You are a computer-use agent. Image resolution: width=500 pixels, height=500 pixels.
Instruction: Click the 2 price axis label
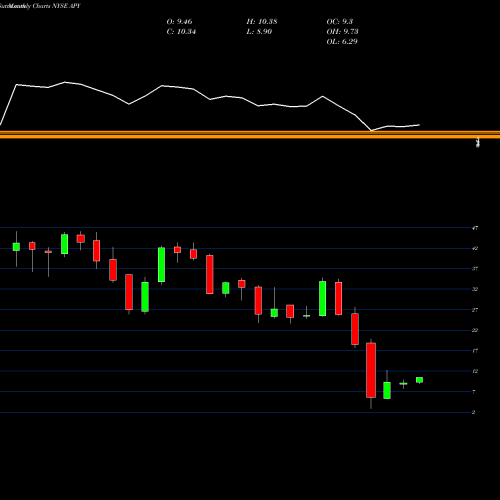tap(474, 412)
